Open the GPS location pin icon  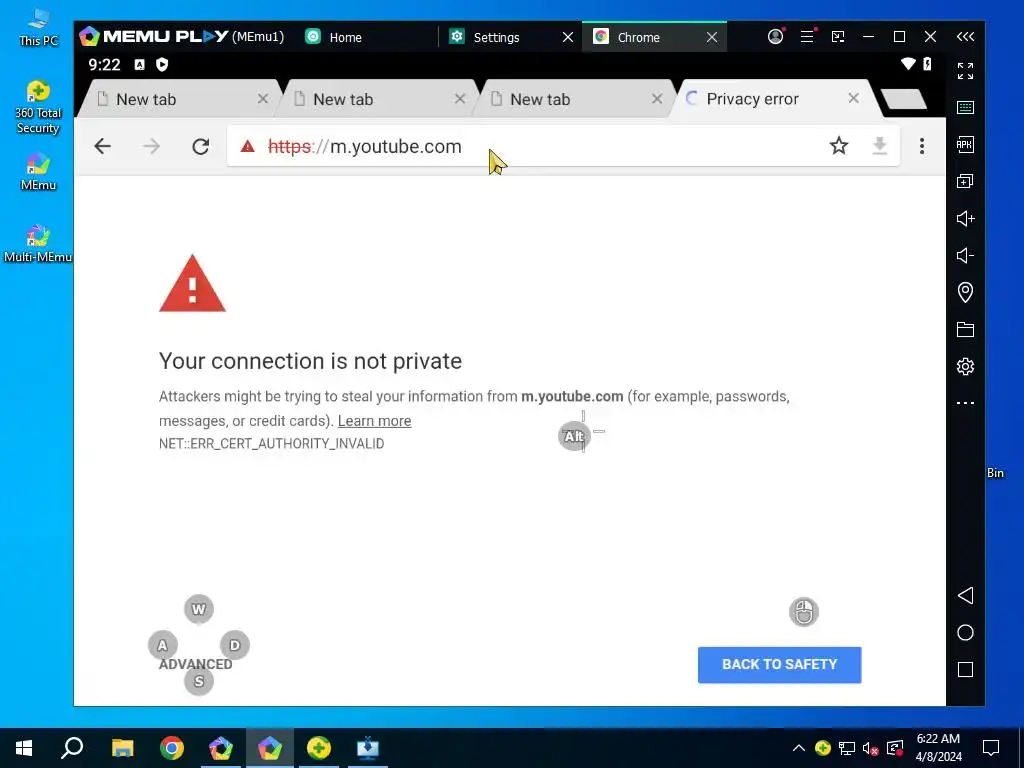pos(965,292)
